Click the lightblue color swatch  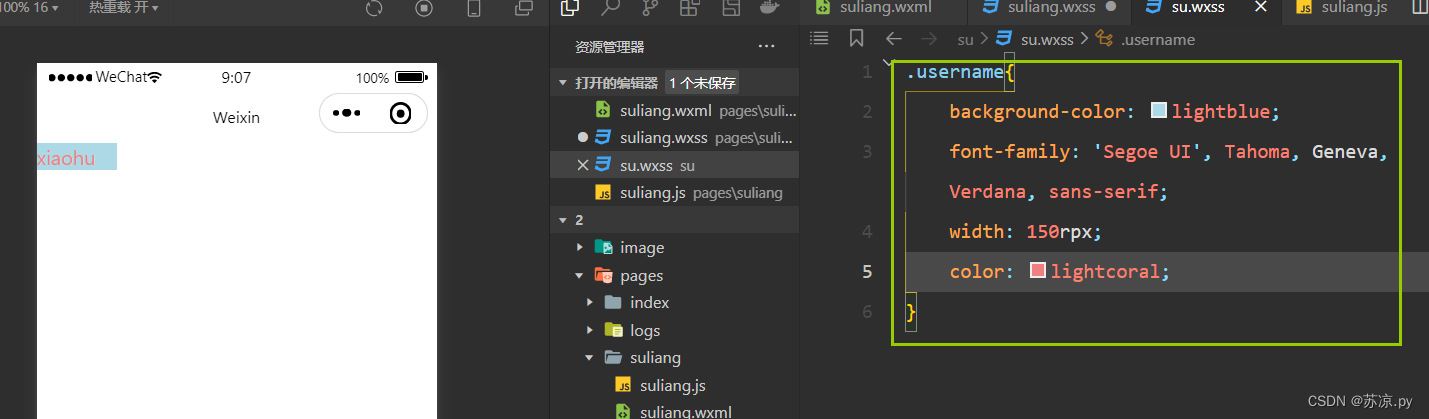click(x=1159, y=111)
